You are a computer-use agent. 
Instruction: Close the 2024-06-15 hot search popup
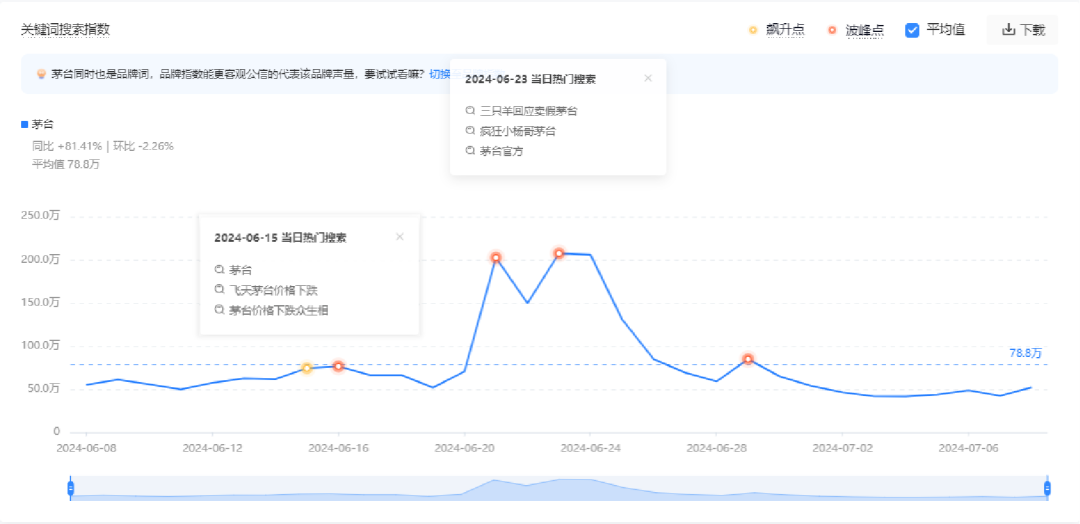(x=399, y=237)
